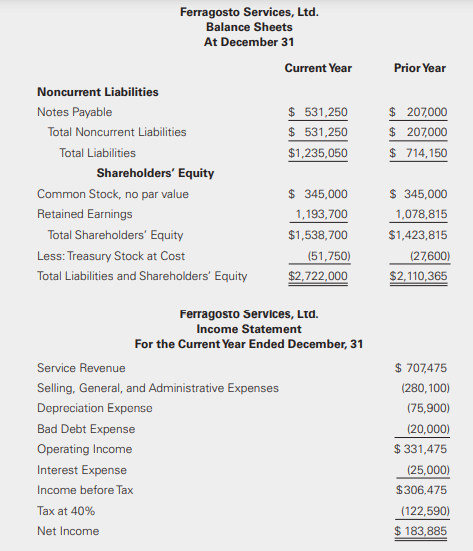Click the $1,423,815 prior year equity total
Image resolution: width=473 pixels, height=551 pixels.
tap(418, 235)
